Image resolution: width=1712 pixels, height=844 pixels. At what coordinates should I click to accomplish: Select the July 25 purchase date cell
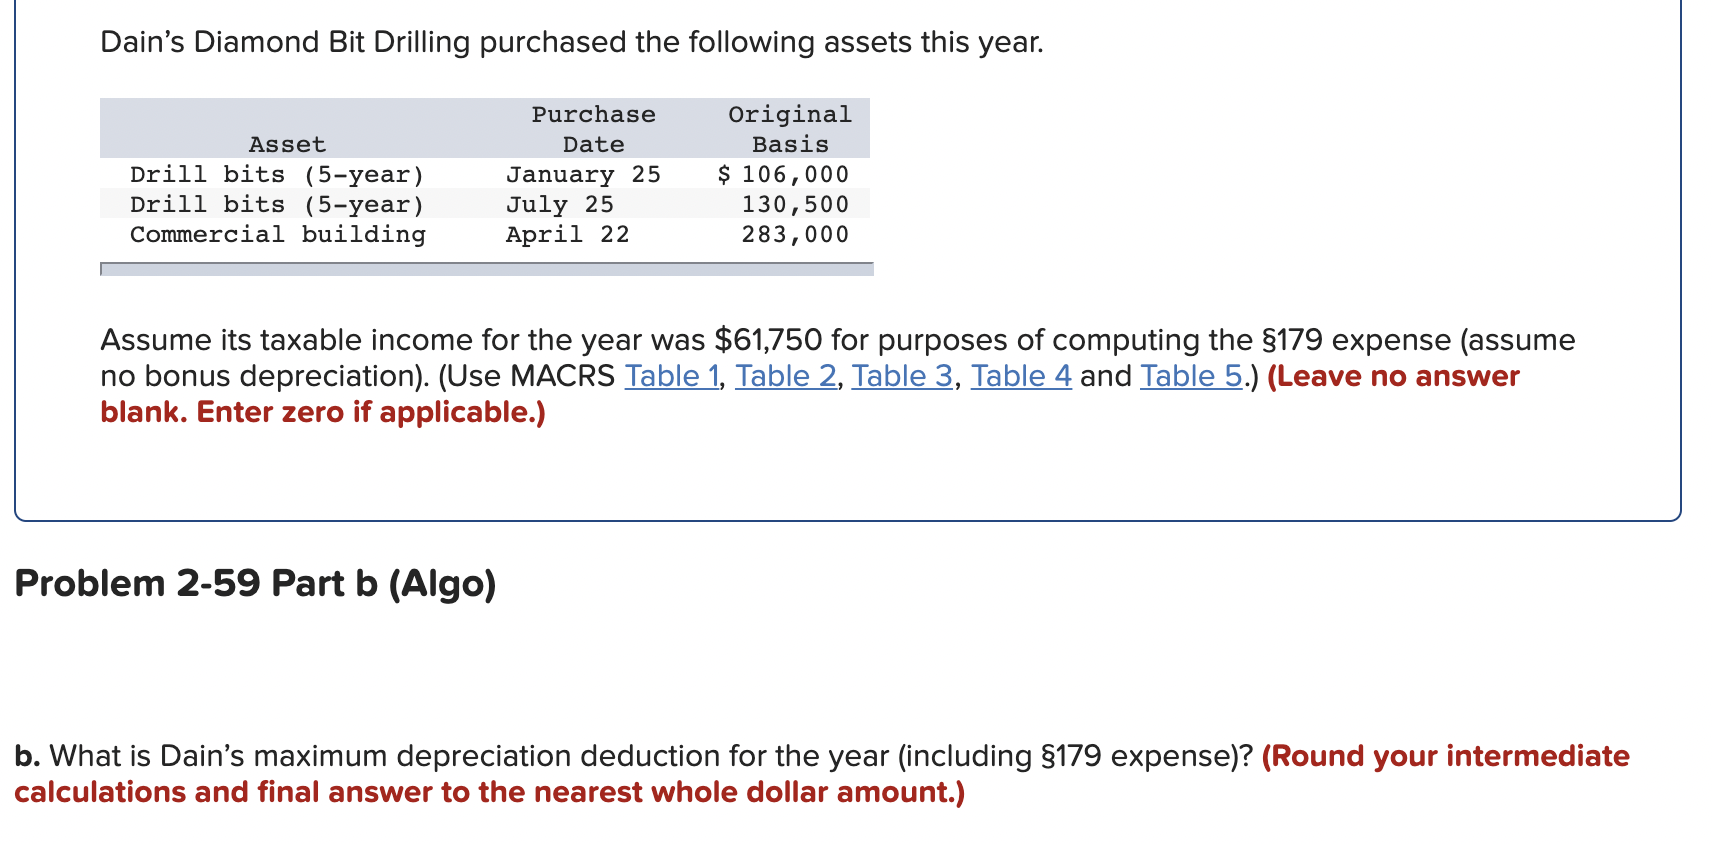pyautogui.click(x=559, y=204)
